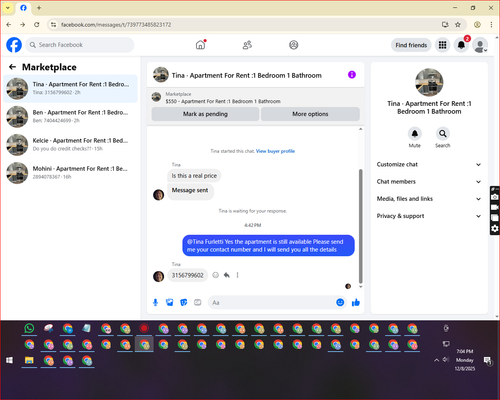Open Windows Start menu
Screen dimensions: 500x400
pos(10,360)
